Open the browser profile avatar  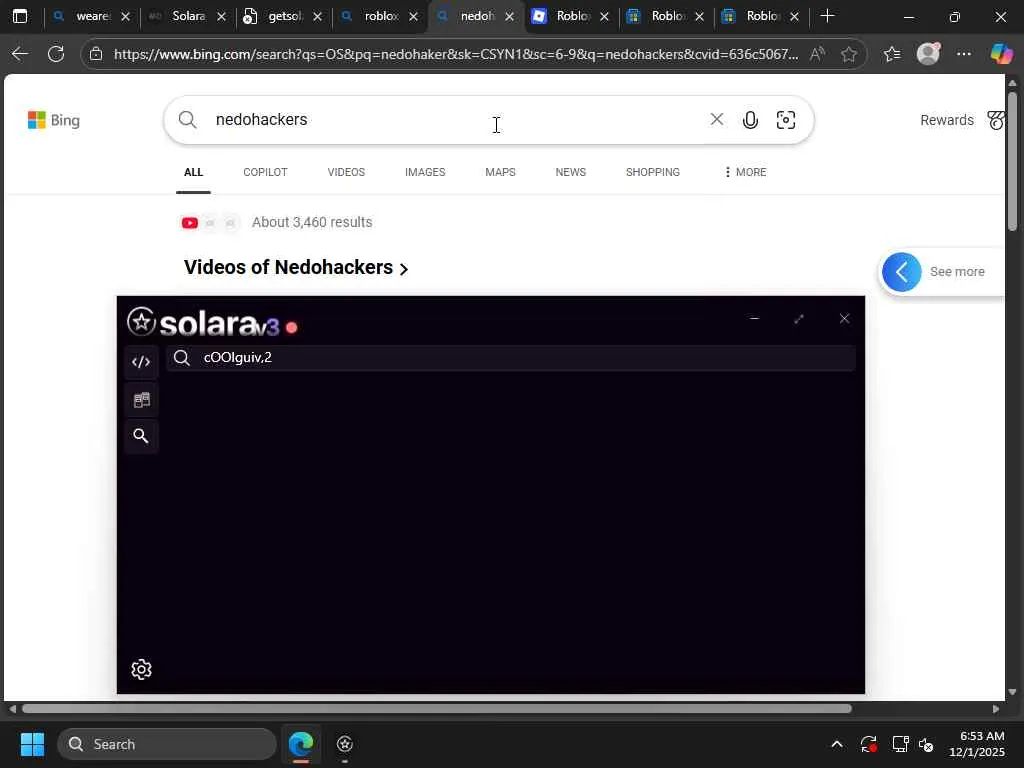[x=929, y=54]
